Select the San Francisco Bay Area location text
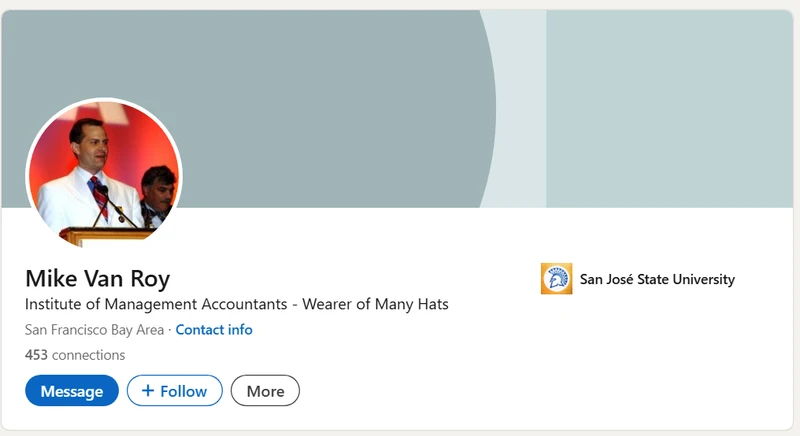 point(94,330)
